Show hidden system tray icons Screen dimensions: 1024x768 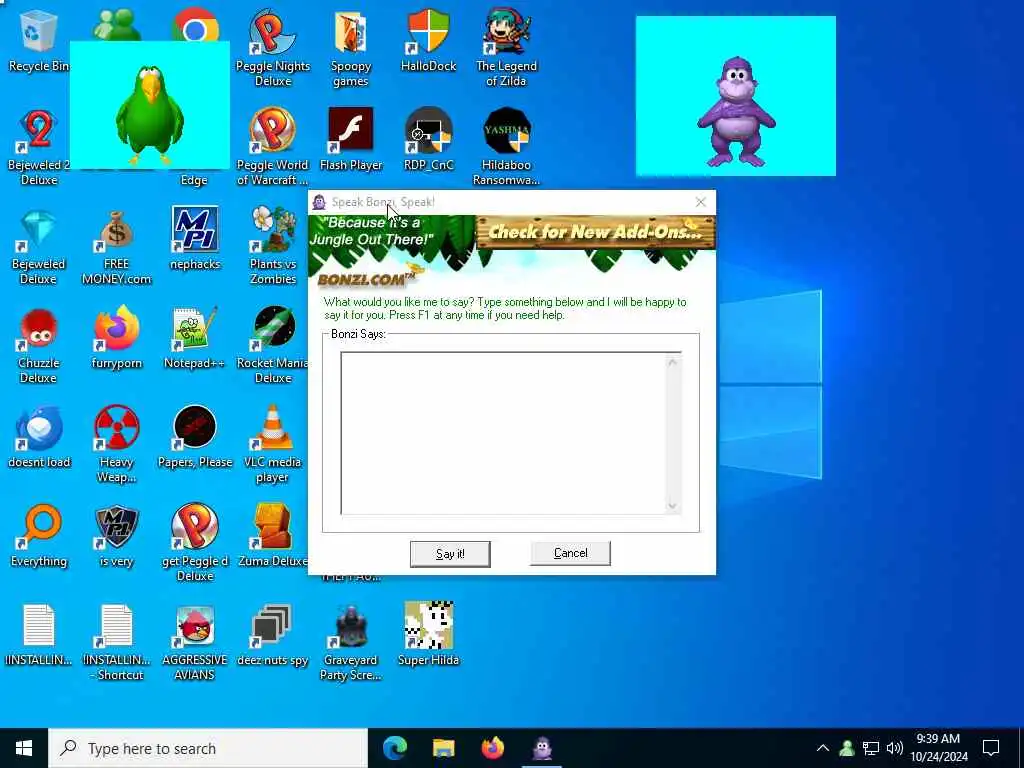click(x=823, y=748)
